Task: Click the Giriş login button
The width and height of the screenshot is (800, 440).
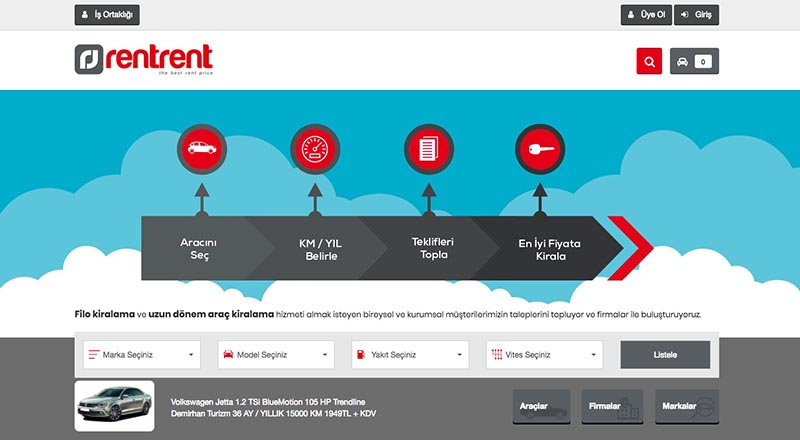Action: (x=697, y=15)
